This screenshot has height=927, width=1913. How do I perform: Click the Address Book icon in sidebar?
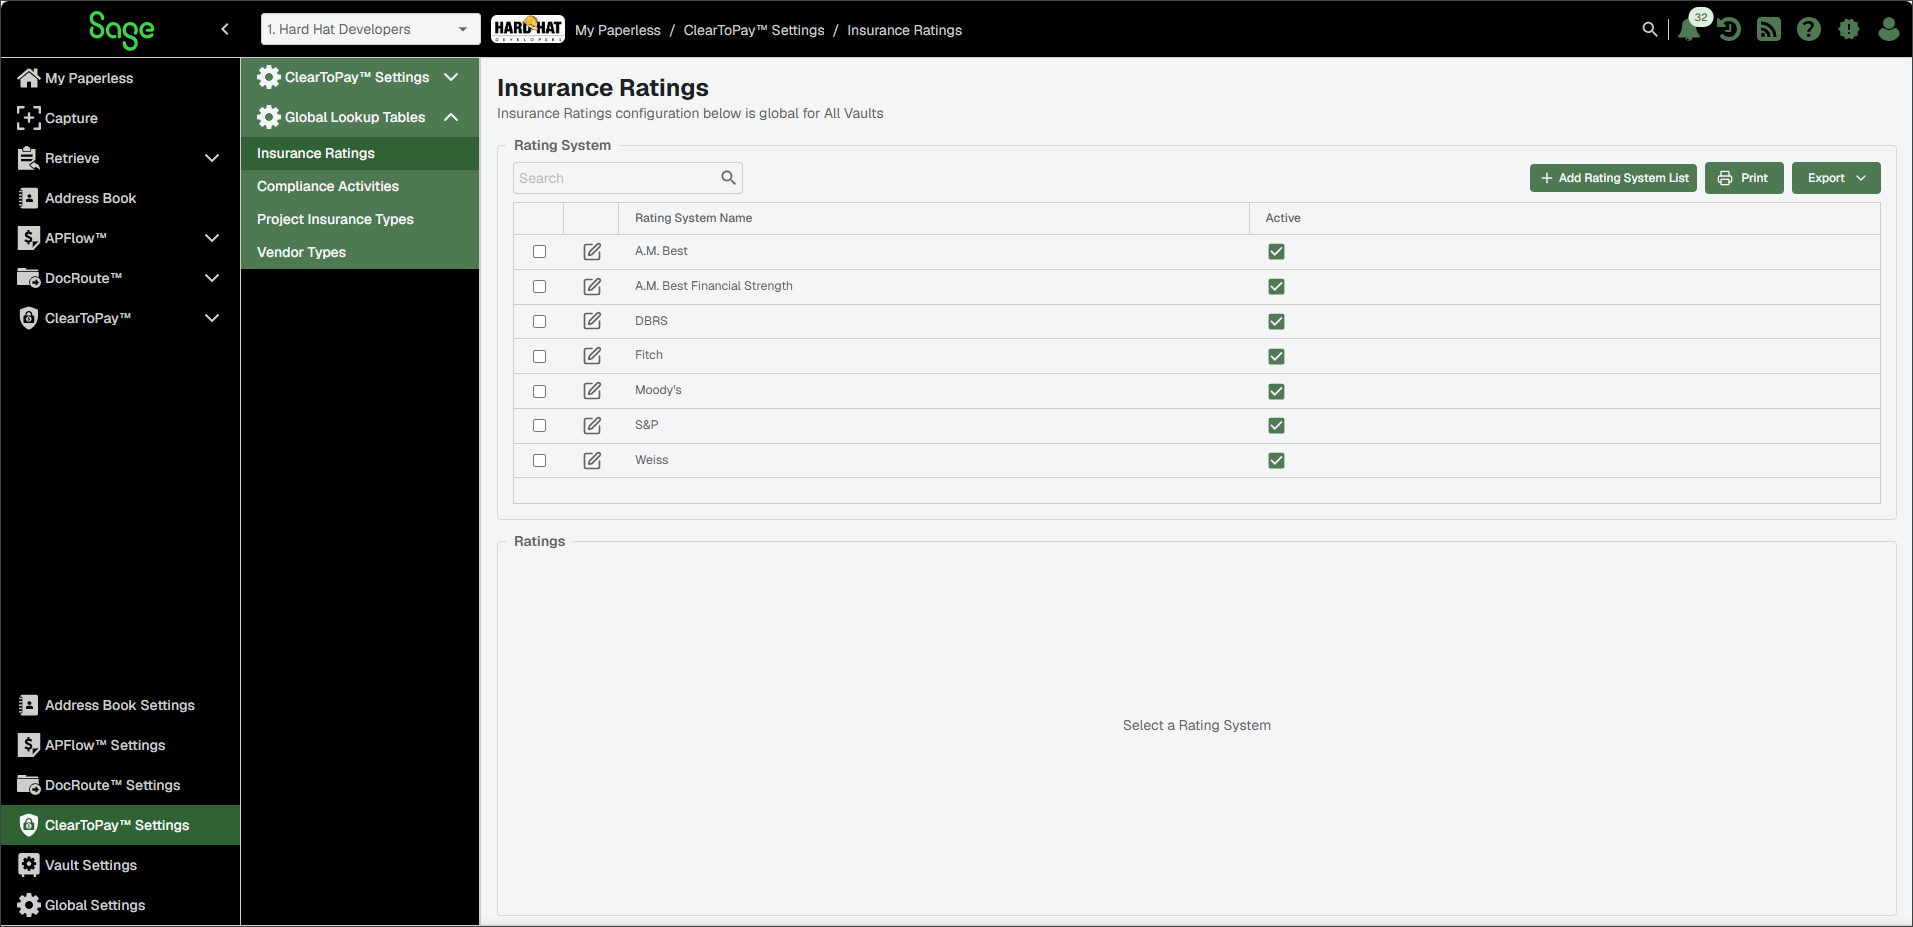tap(29, 198)
